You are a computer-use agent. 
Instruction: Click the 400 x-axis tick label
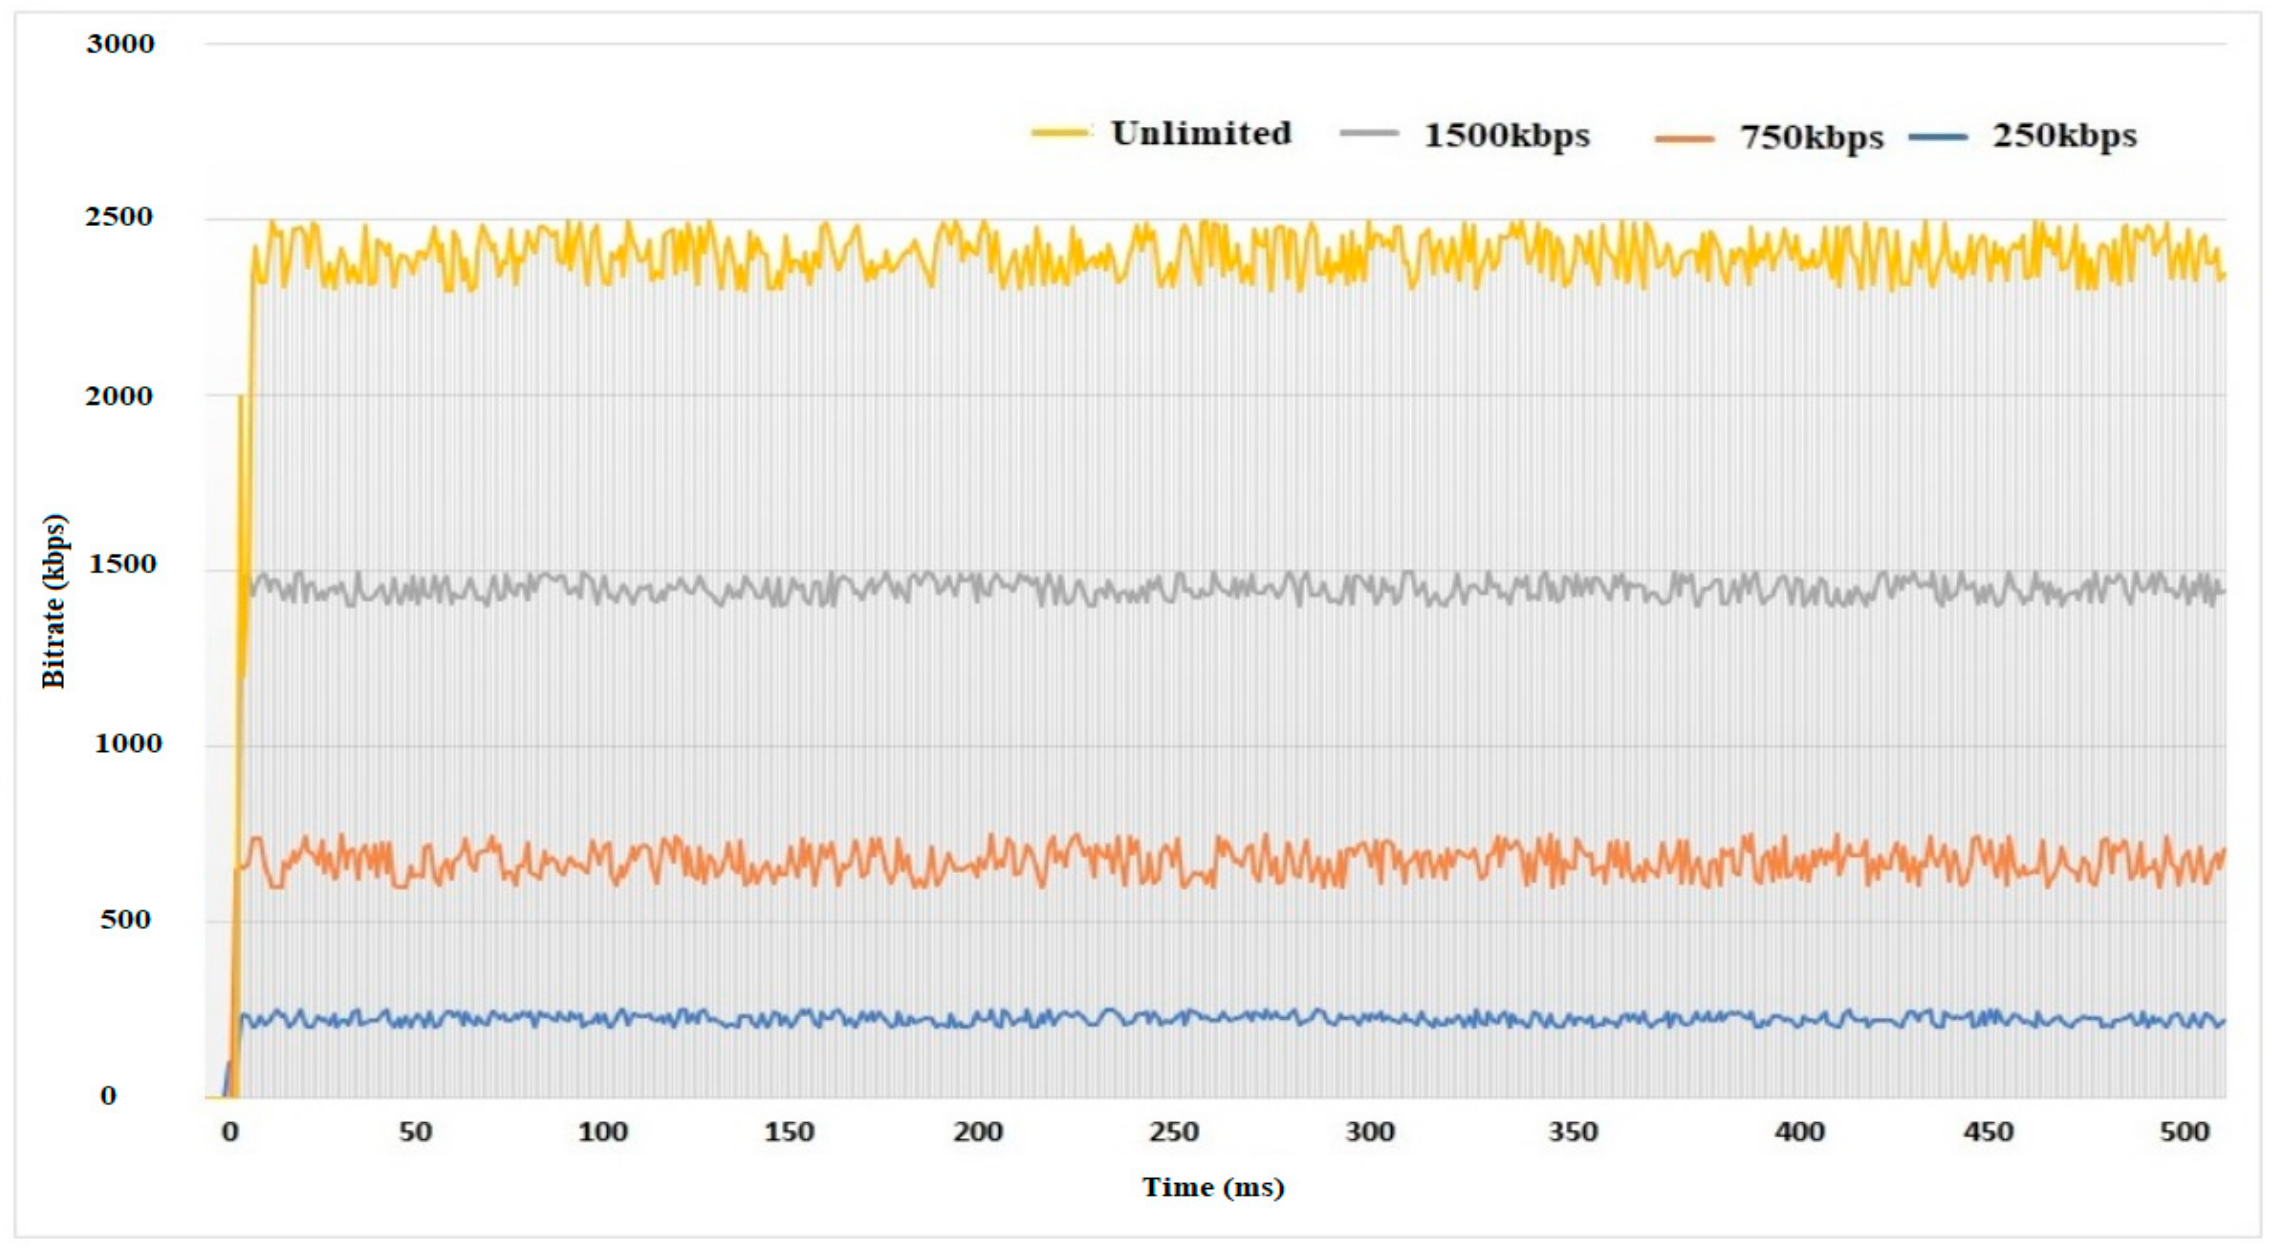(1799, 1132)
